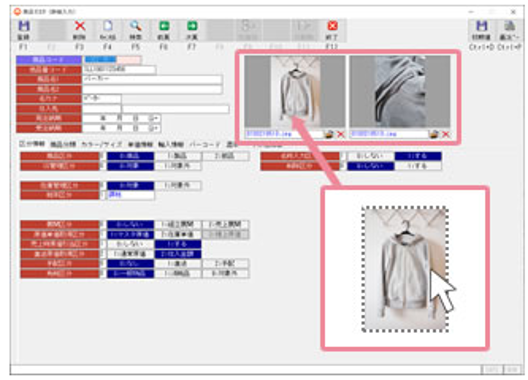
Task: Open calendar dropdown on the lower date field
Action: pos(154,128)
